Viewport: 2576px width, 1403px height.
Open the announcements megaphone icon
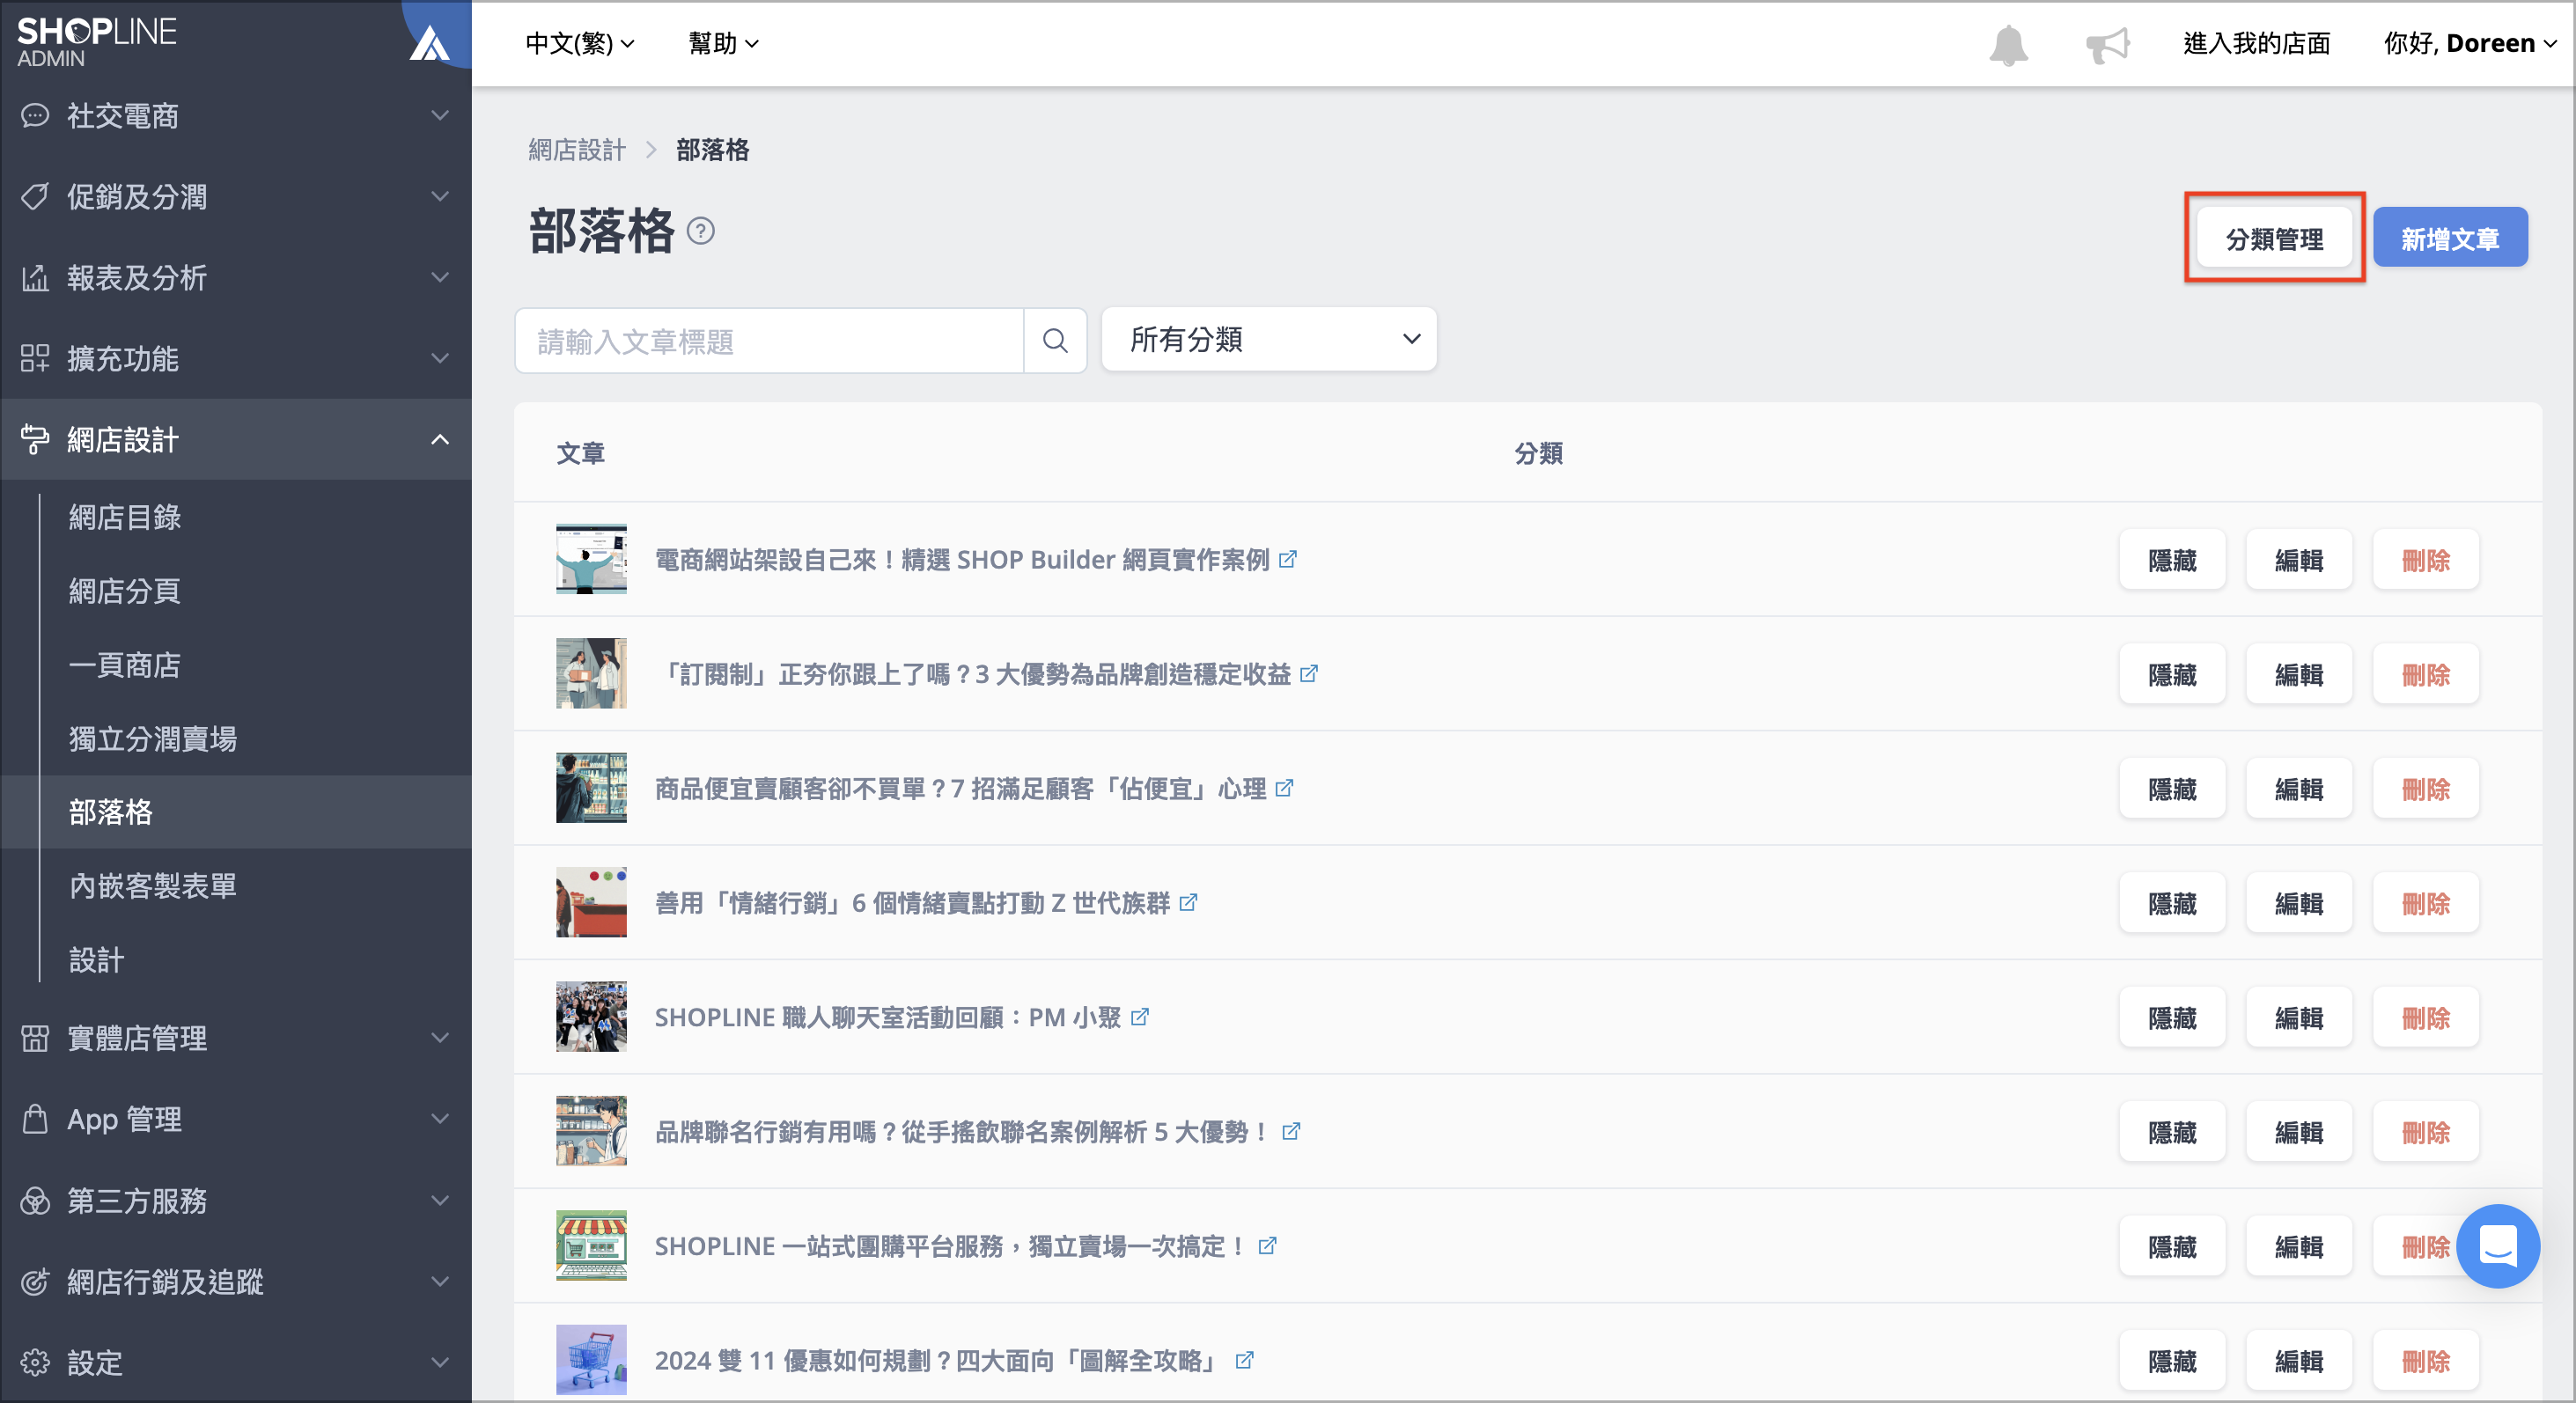(x=2107, y=45)
